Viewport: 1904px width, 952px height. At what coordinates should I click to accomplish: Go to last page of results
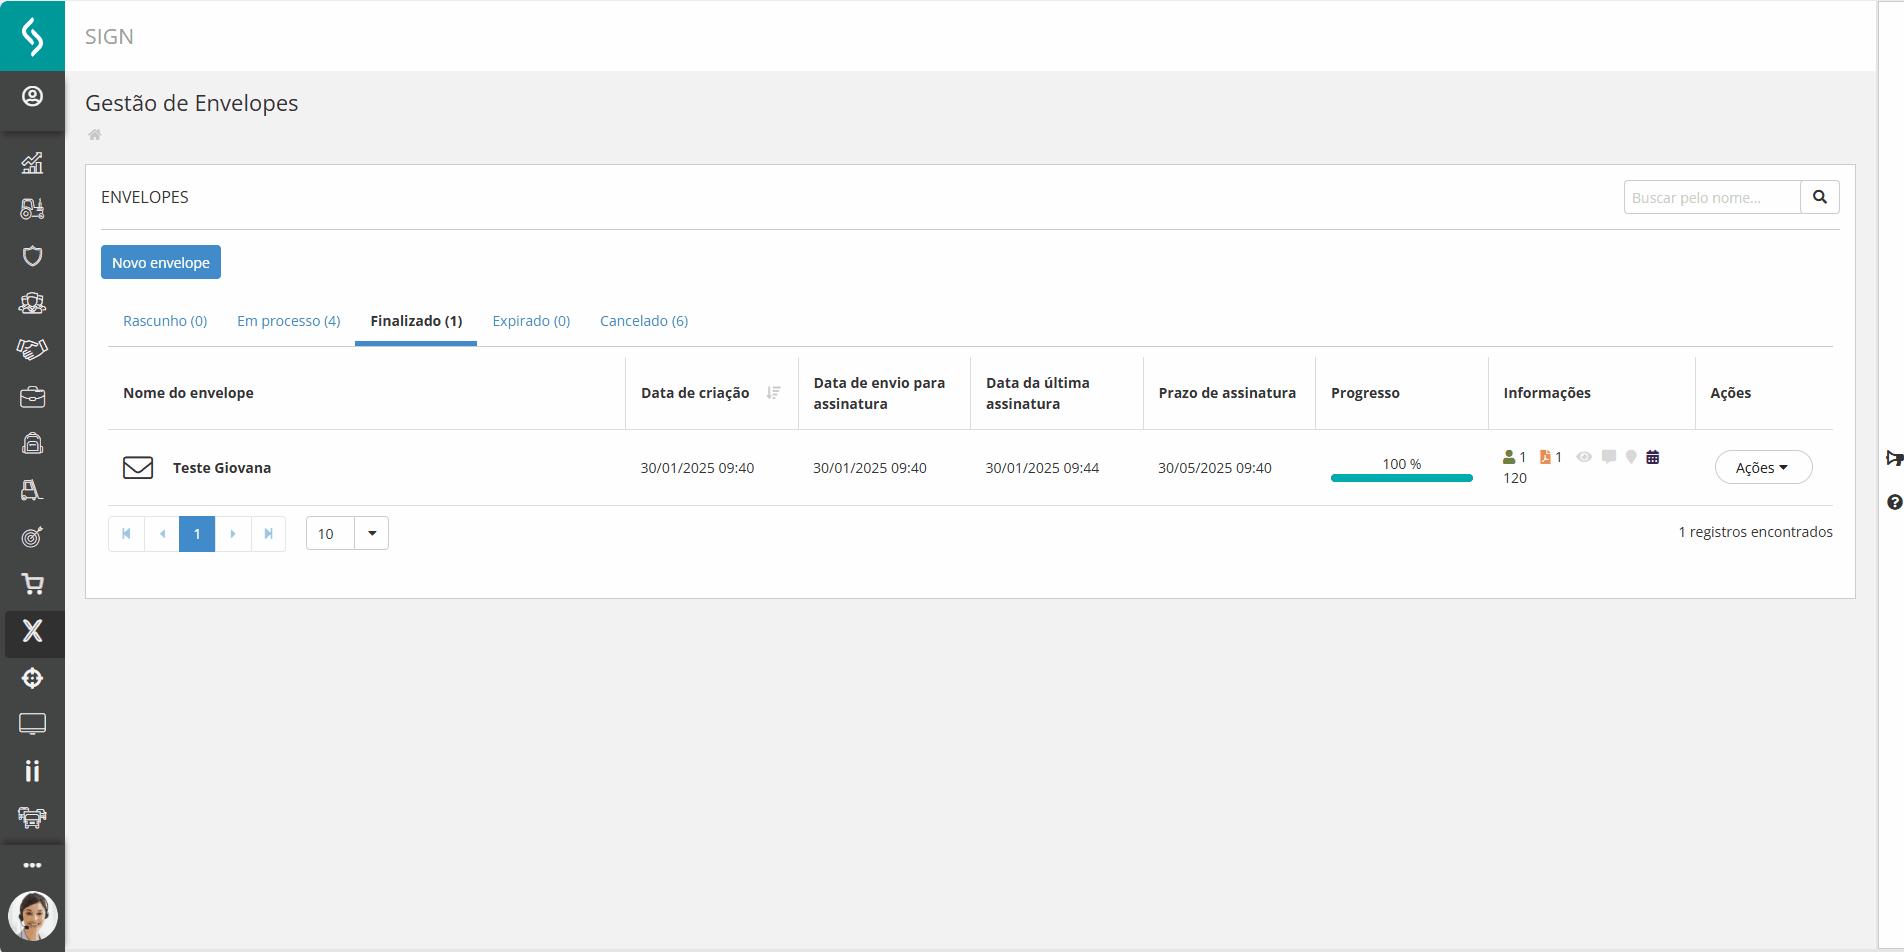point(268,533)
